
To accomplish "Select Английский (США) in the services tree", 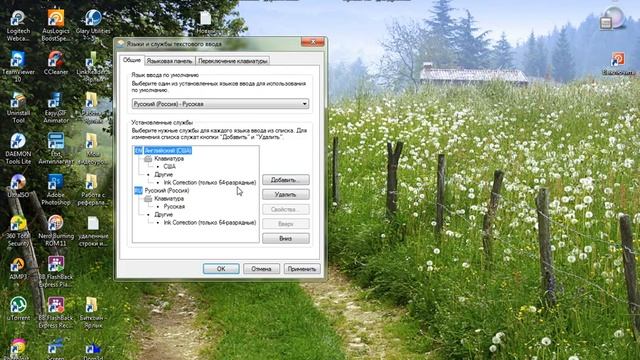I will click(168, 150).
